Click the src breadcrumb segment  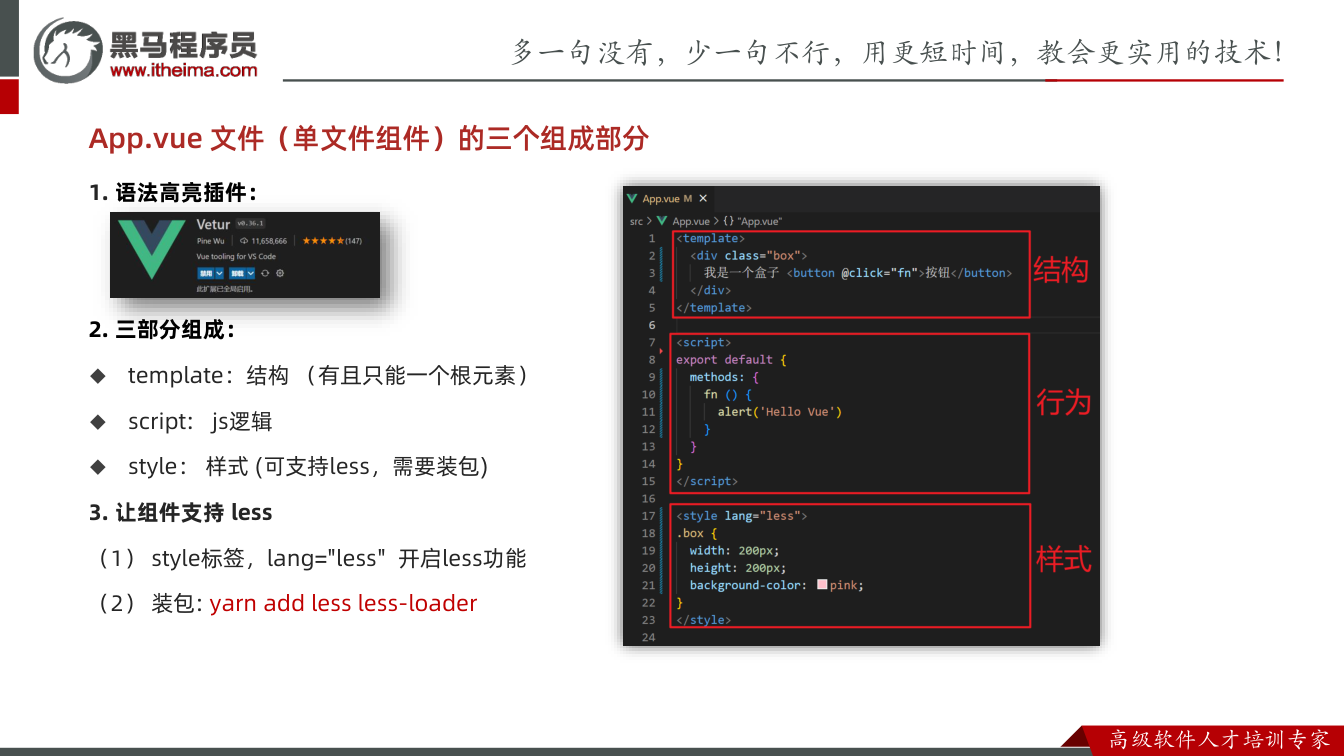pyautogui.click(x=636, y=221)
